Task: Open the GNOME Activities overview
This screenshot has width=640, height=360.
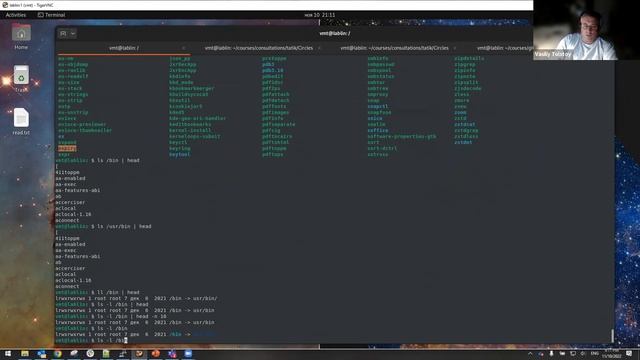Action: coord(16,15)
